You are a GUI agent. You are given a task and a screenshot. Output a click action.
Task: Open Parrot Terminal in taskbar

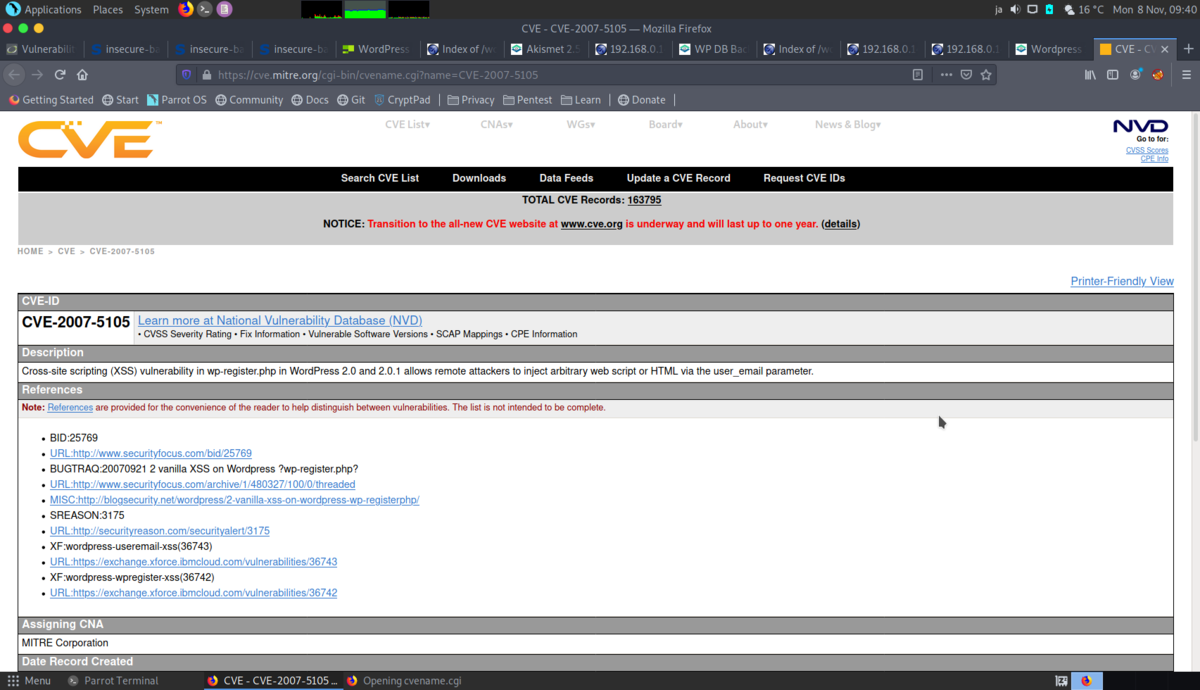(113, 681)
